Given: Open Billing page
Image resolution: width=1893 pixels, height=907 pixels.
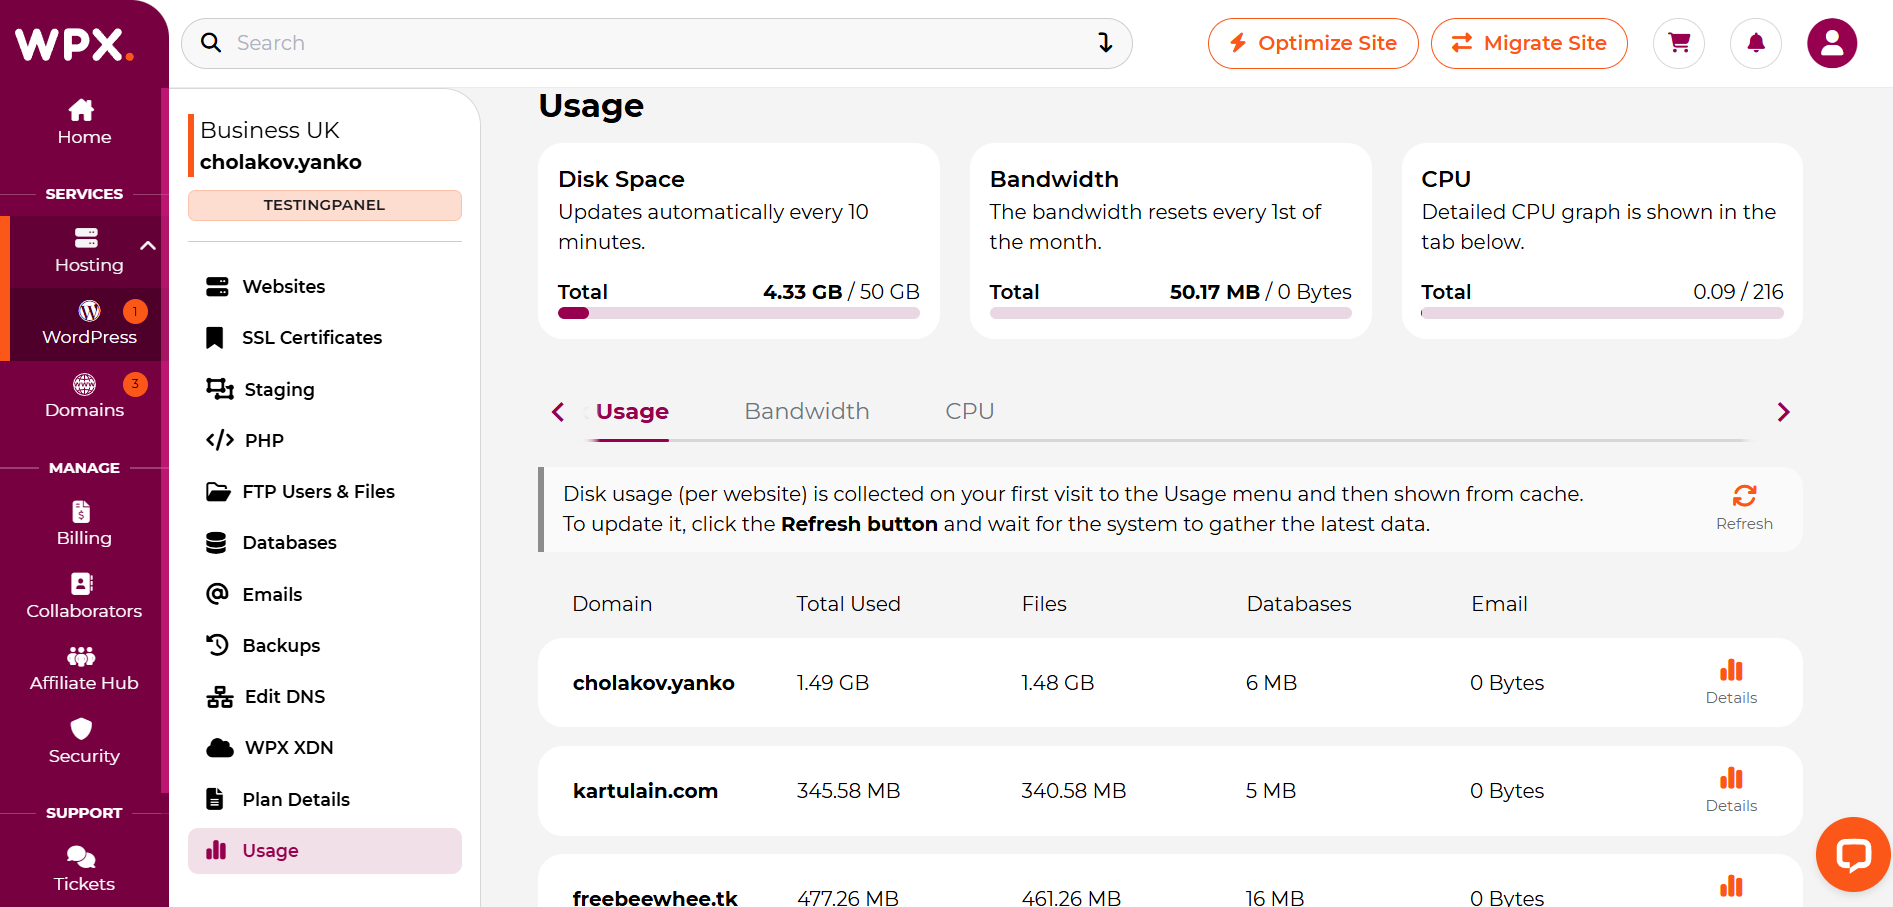Looking at the screenshot, I should point(84,525).
